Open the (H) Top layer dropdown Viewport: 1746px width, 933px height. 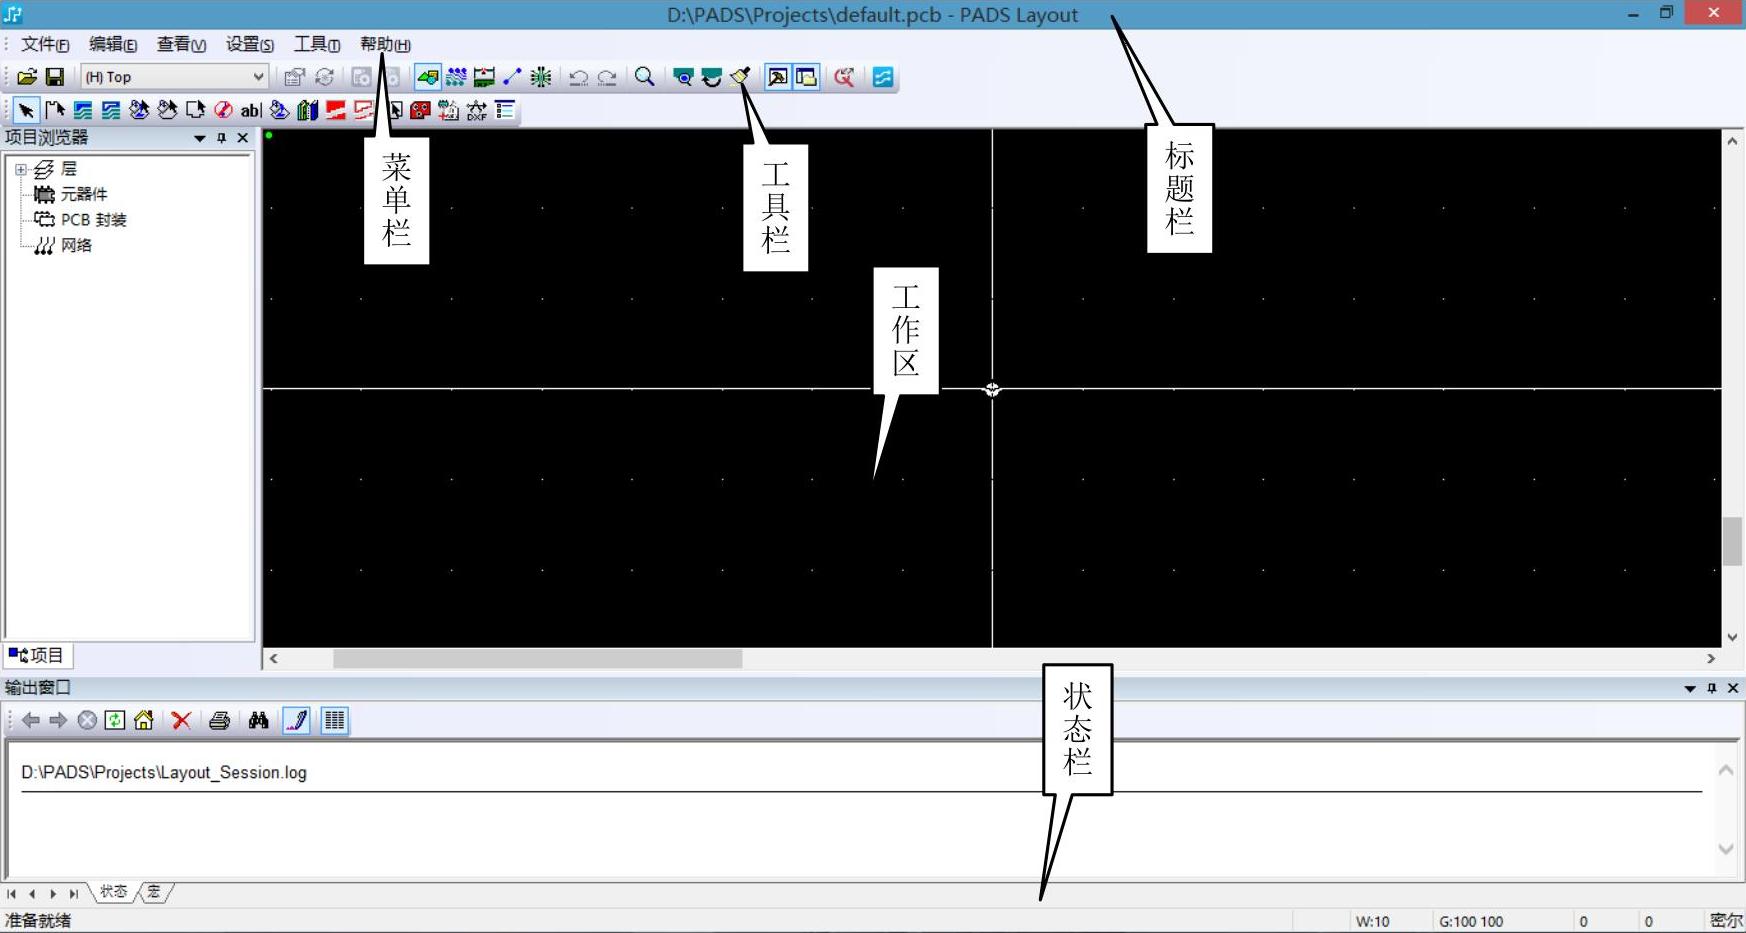175,77
